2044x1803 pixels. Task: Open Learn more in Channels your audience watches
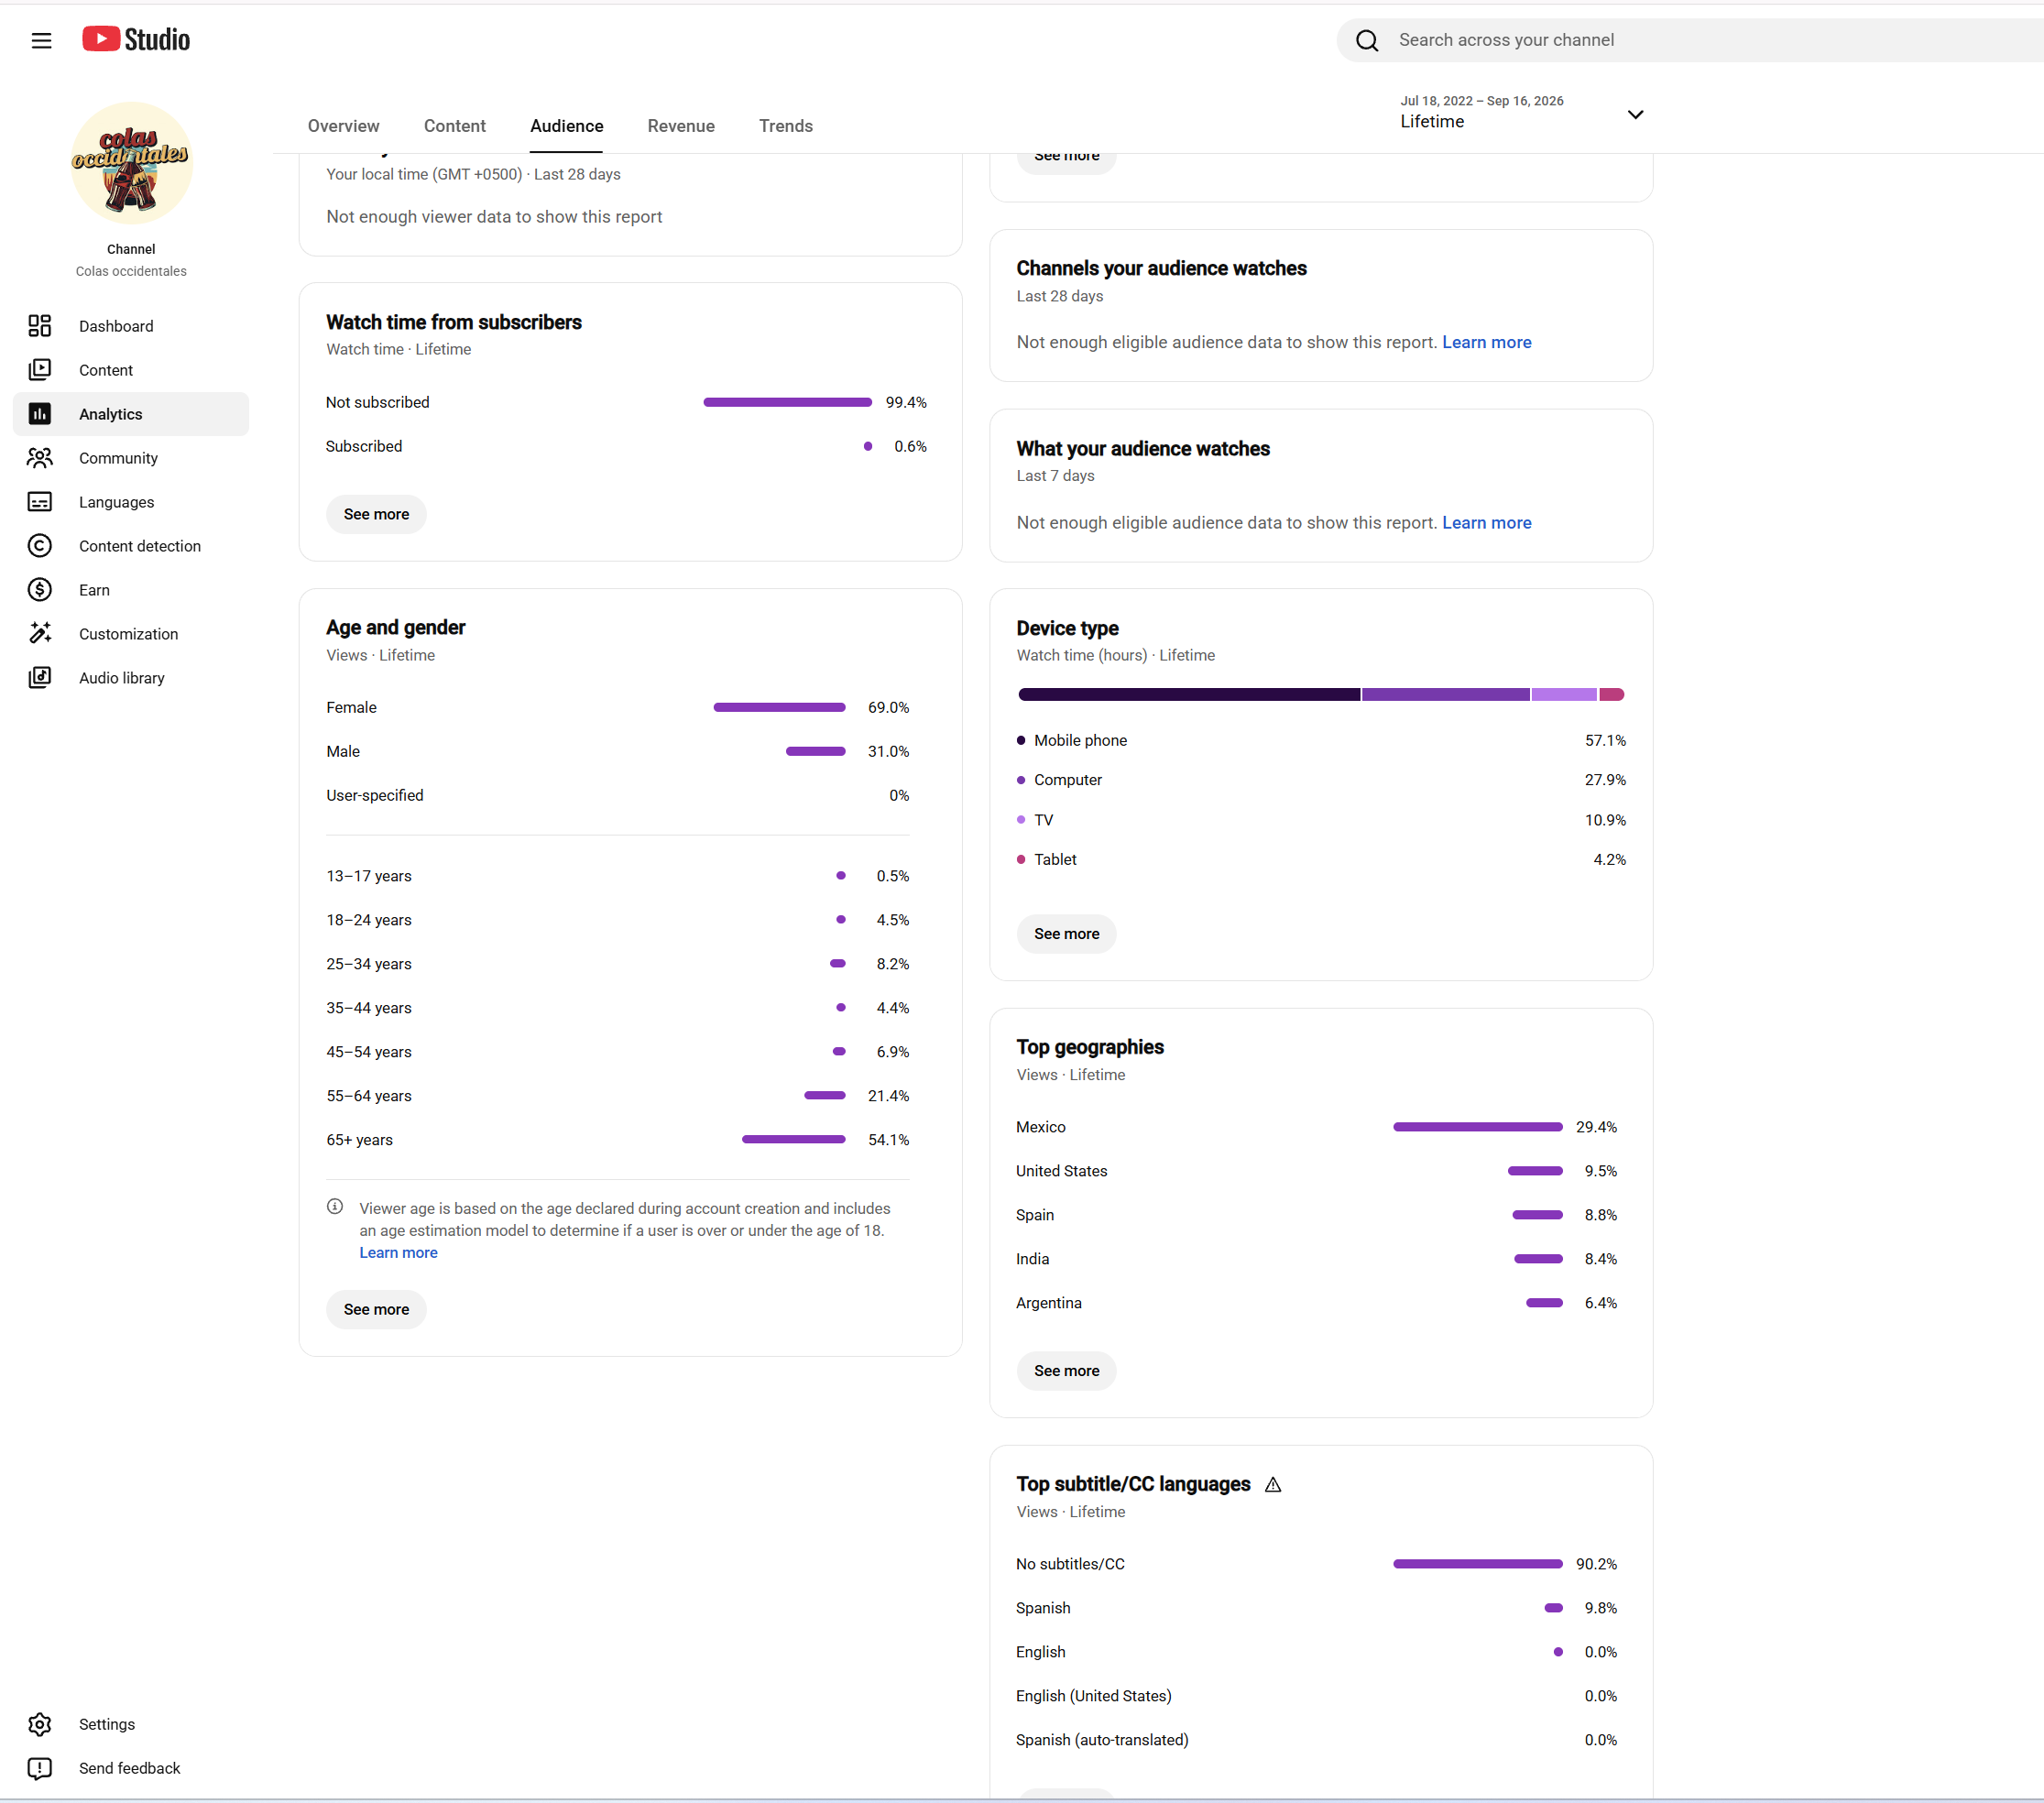(1486, 342)
